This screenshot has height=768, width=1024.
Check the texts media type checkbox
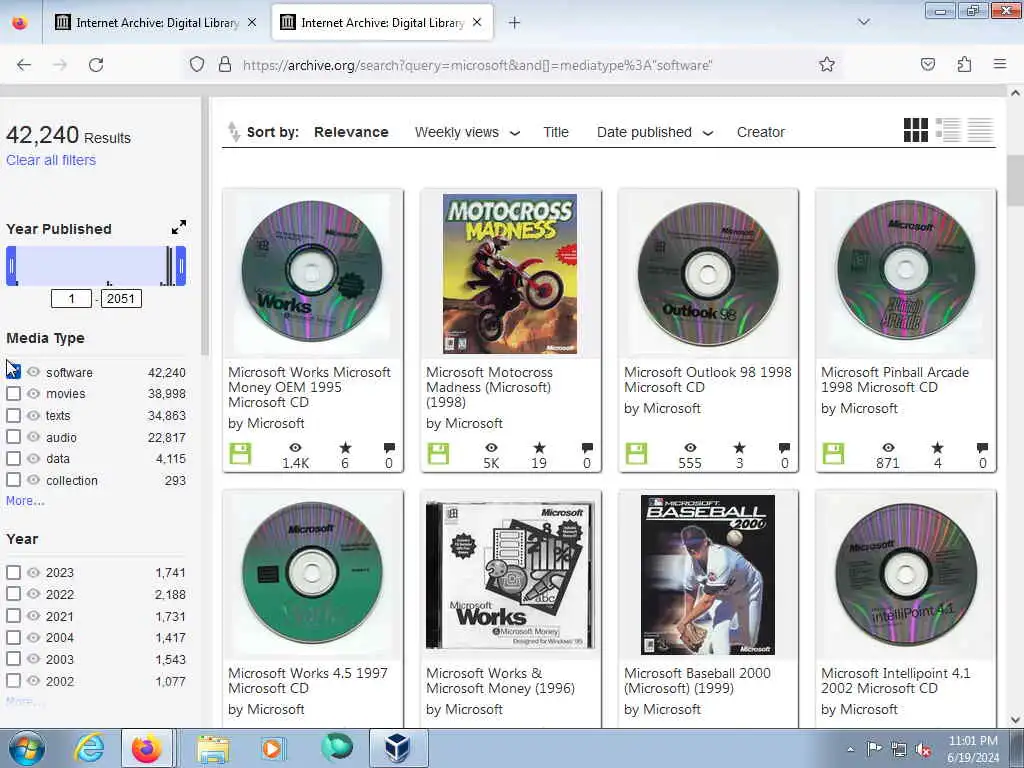tap(13, 415)
